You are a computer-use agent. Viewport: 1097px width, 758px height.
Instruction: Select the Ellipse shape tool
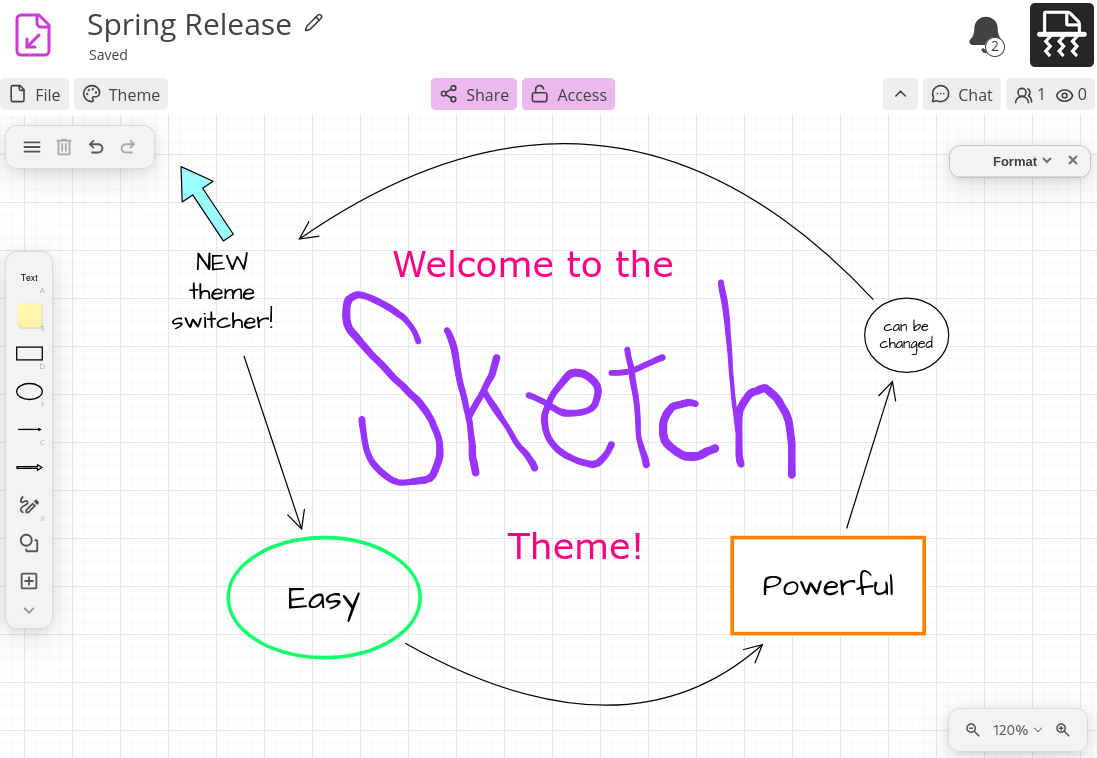(29, 391)
